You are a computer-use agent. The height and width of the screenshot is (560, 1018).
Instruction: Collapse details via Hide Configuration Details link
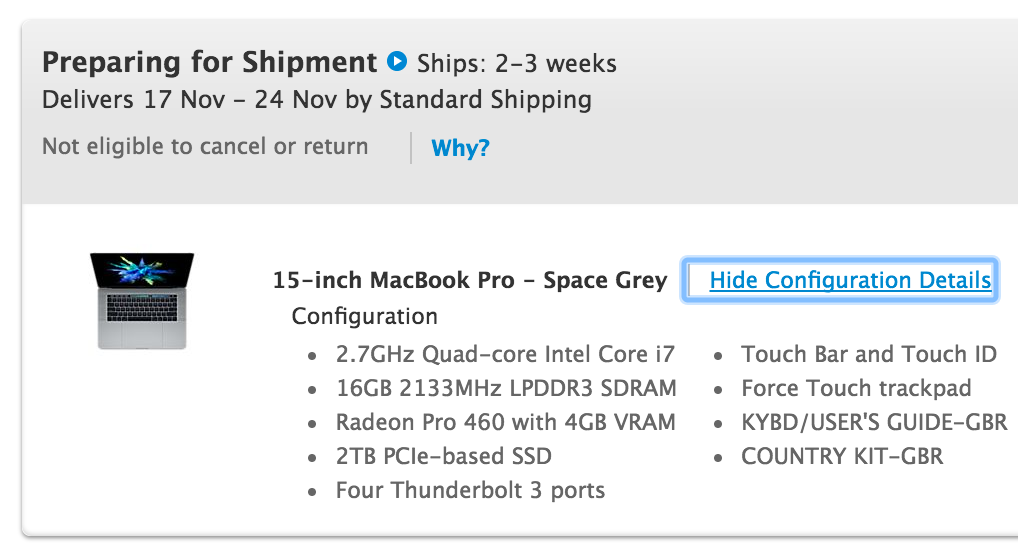click(850, 280)
